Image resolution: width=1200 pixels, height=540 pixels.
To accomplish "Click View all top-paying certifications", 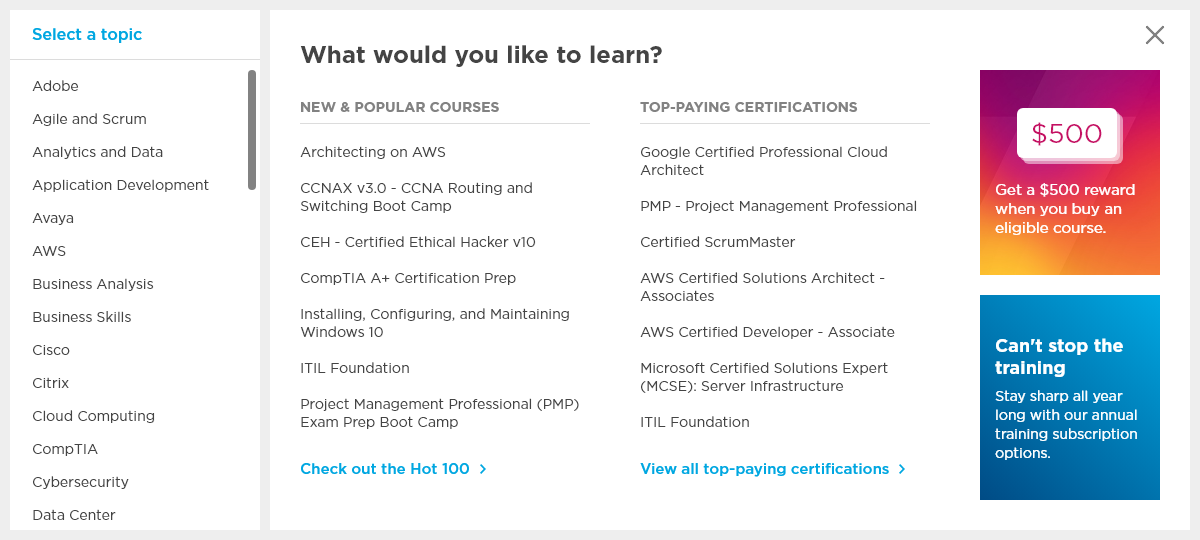I will pyautogui.click(x=764, y=469).
